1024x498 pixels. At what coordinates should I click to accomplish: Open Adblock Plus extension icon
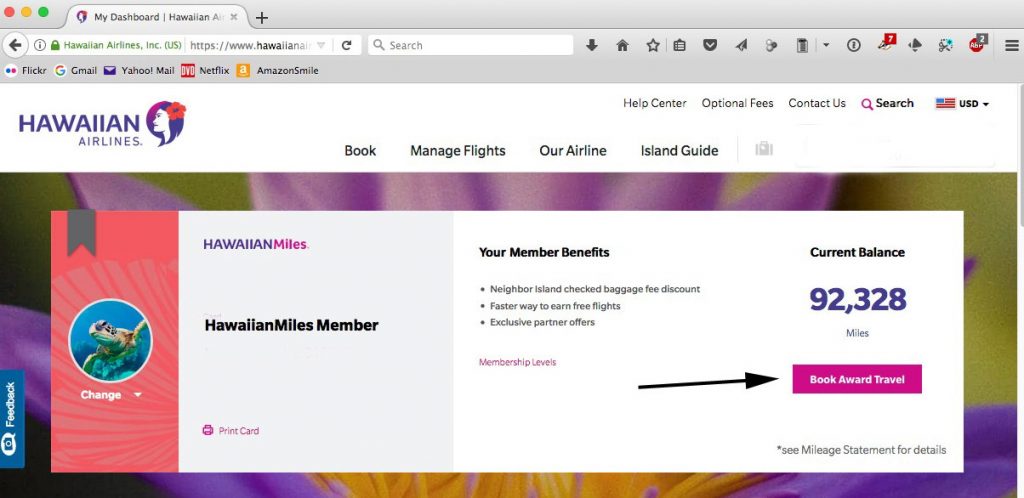point(978,44)
